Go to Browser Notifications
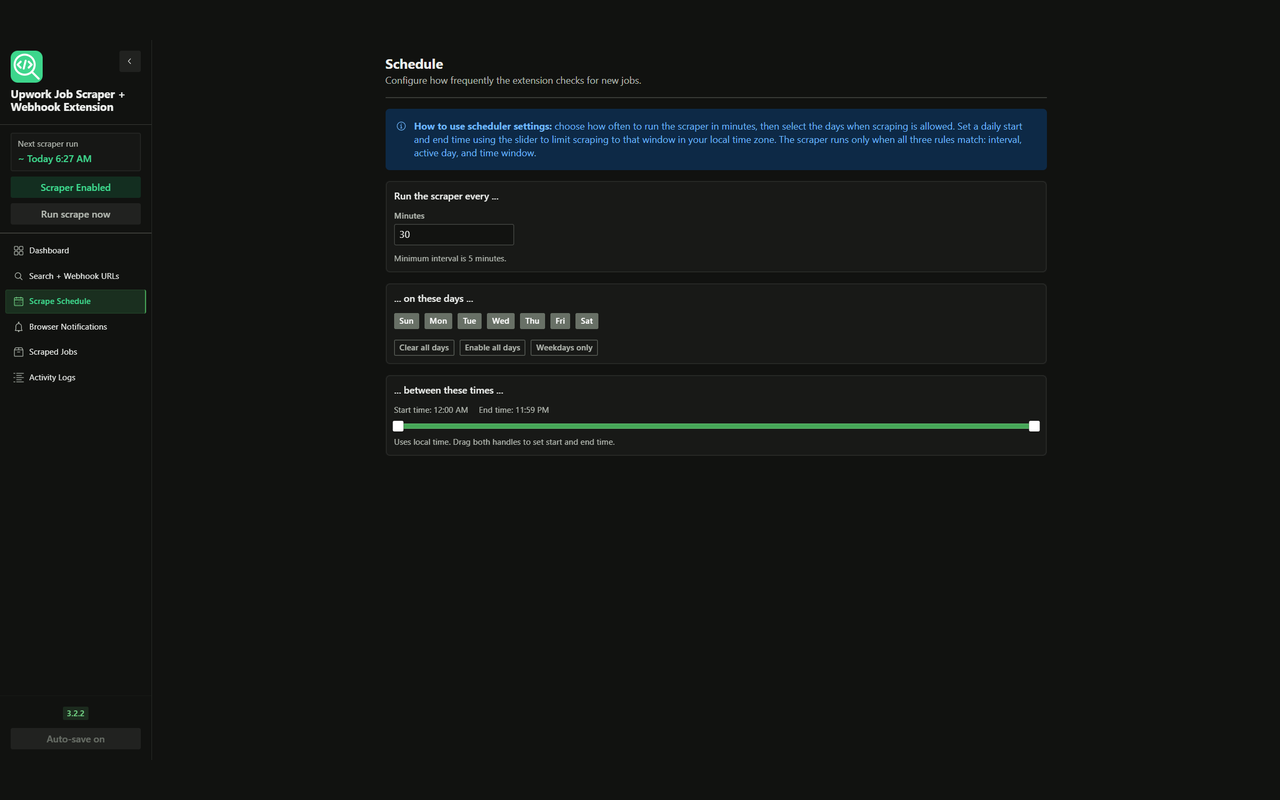The image size is (1280, 800). point(76,327)
